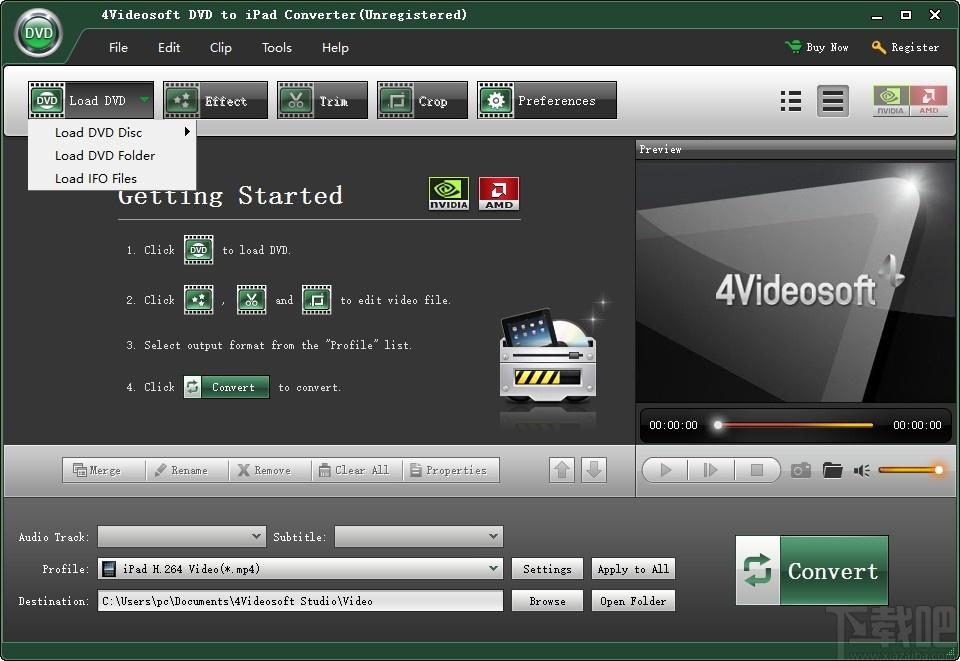This screenshot has height=661, width=960.
Task: Open the Effect tool
Action: (215, 100)
